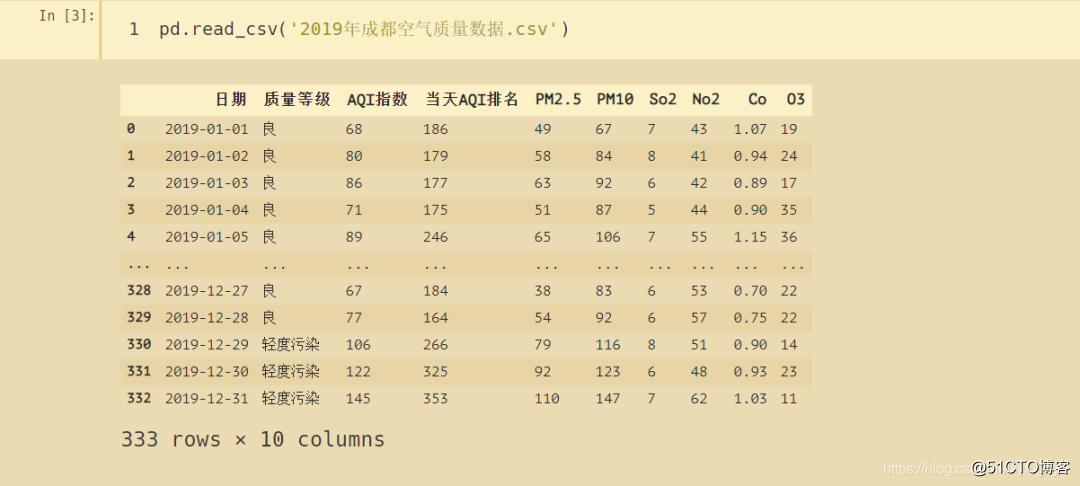Select date cell 2019-01-01
This screenshot has width=1080, height=486.
click(207, 129)
